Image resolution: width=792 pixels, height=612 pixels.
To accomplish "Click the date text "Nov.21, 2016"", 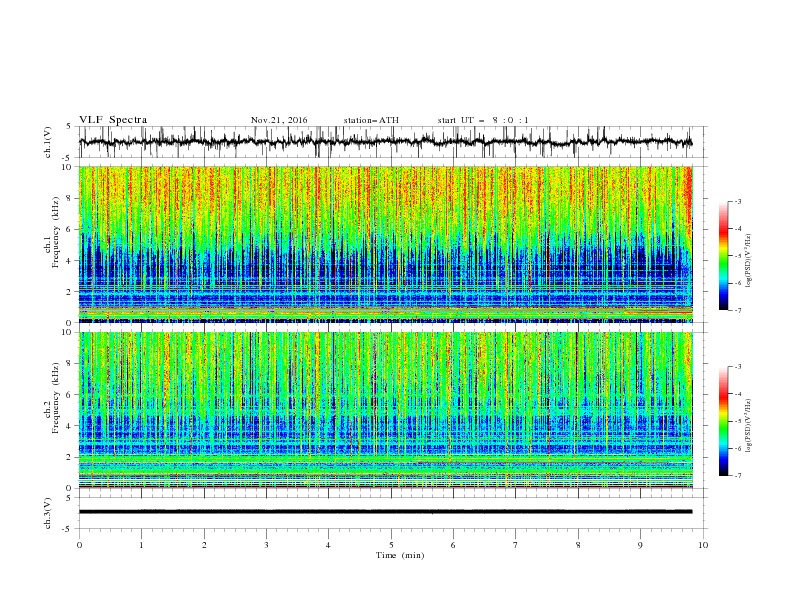I will [x=279, y=120].
